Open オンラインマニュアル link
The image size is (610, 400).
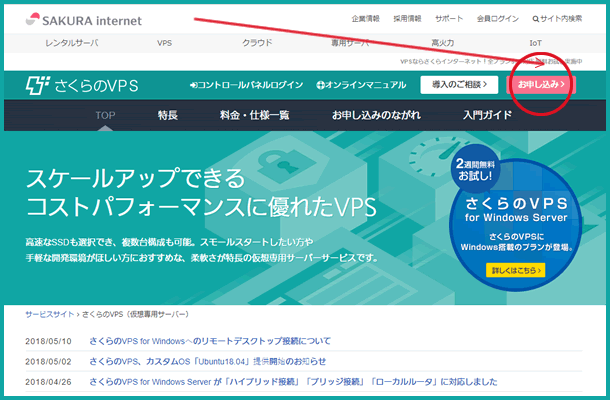click(x=361, y=85)
